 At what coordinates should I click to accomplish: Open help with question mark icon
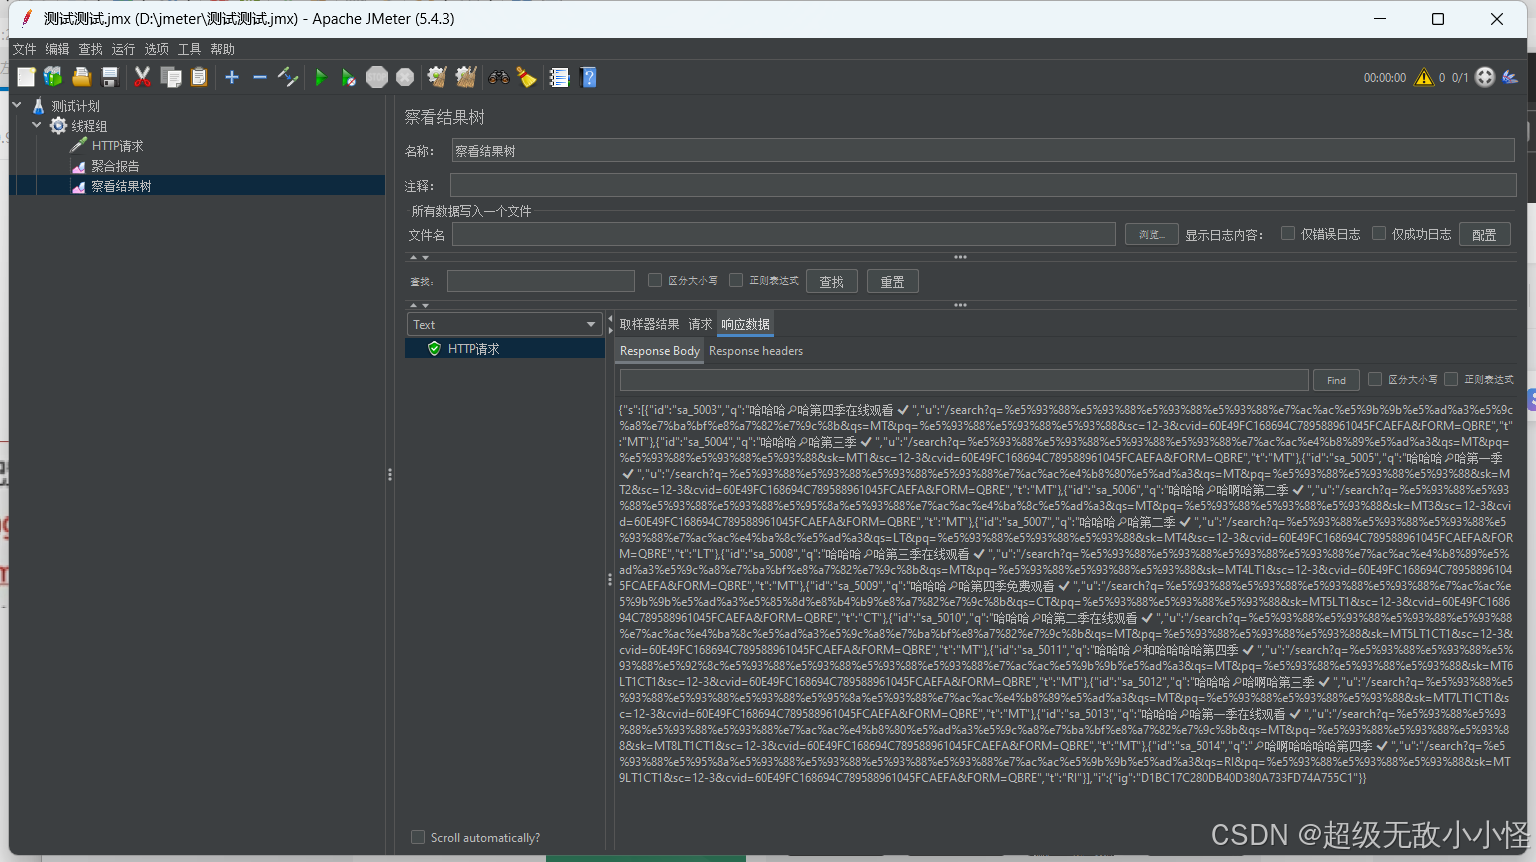pos(588,77)
